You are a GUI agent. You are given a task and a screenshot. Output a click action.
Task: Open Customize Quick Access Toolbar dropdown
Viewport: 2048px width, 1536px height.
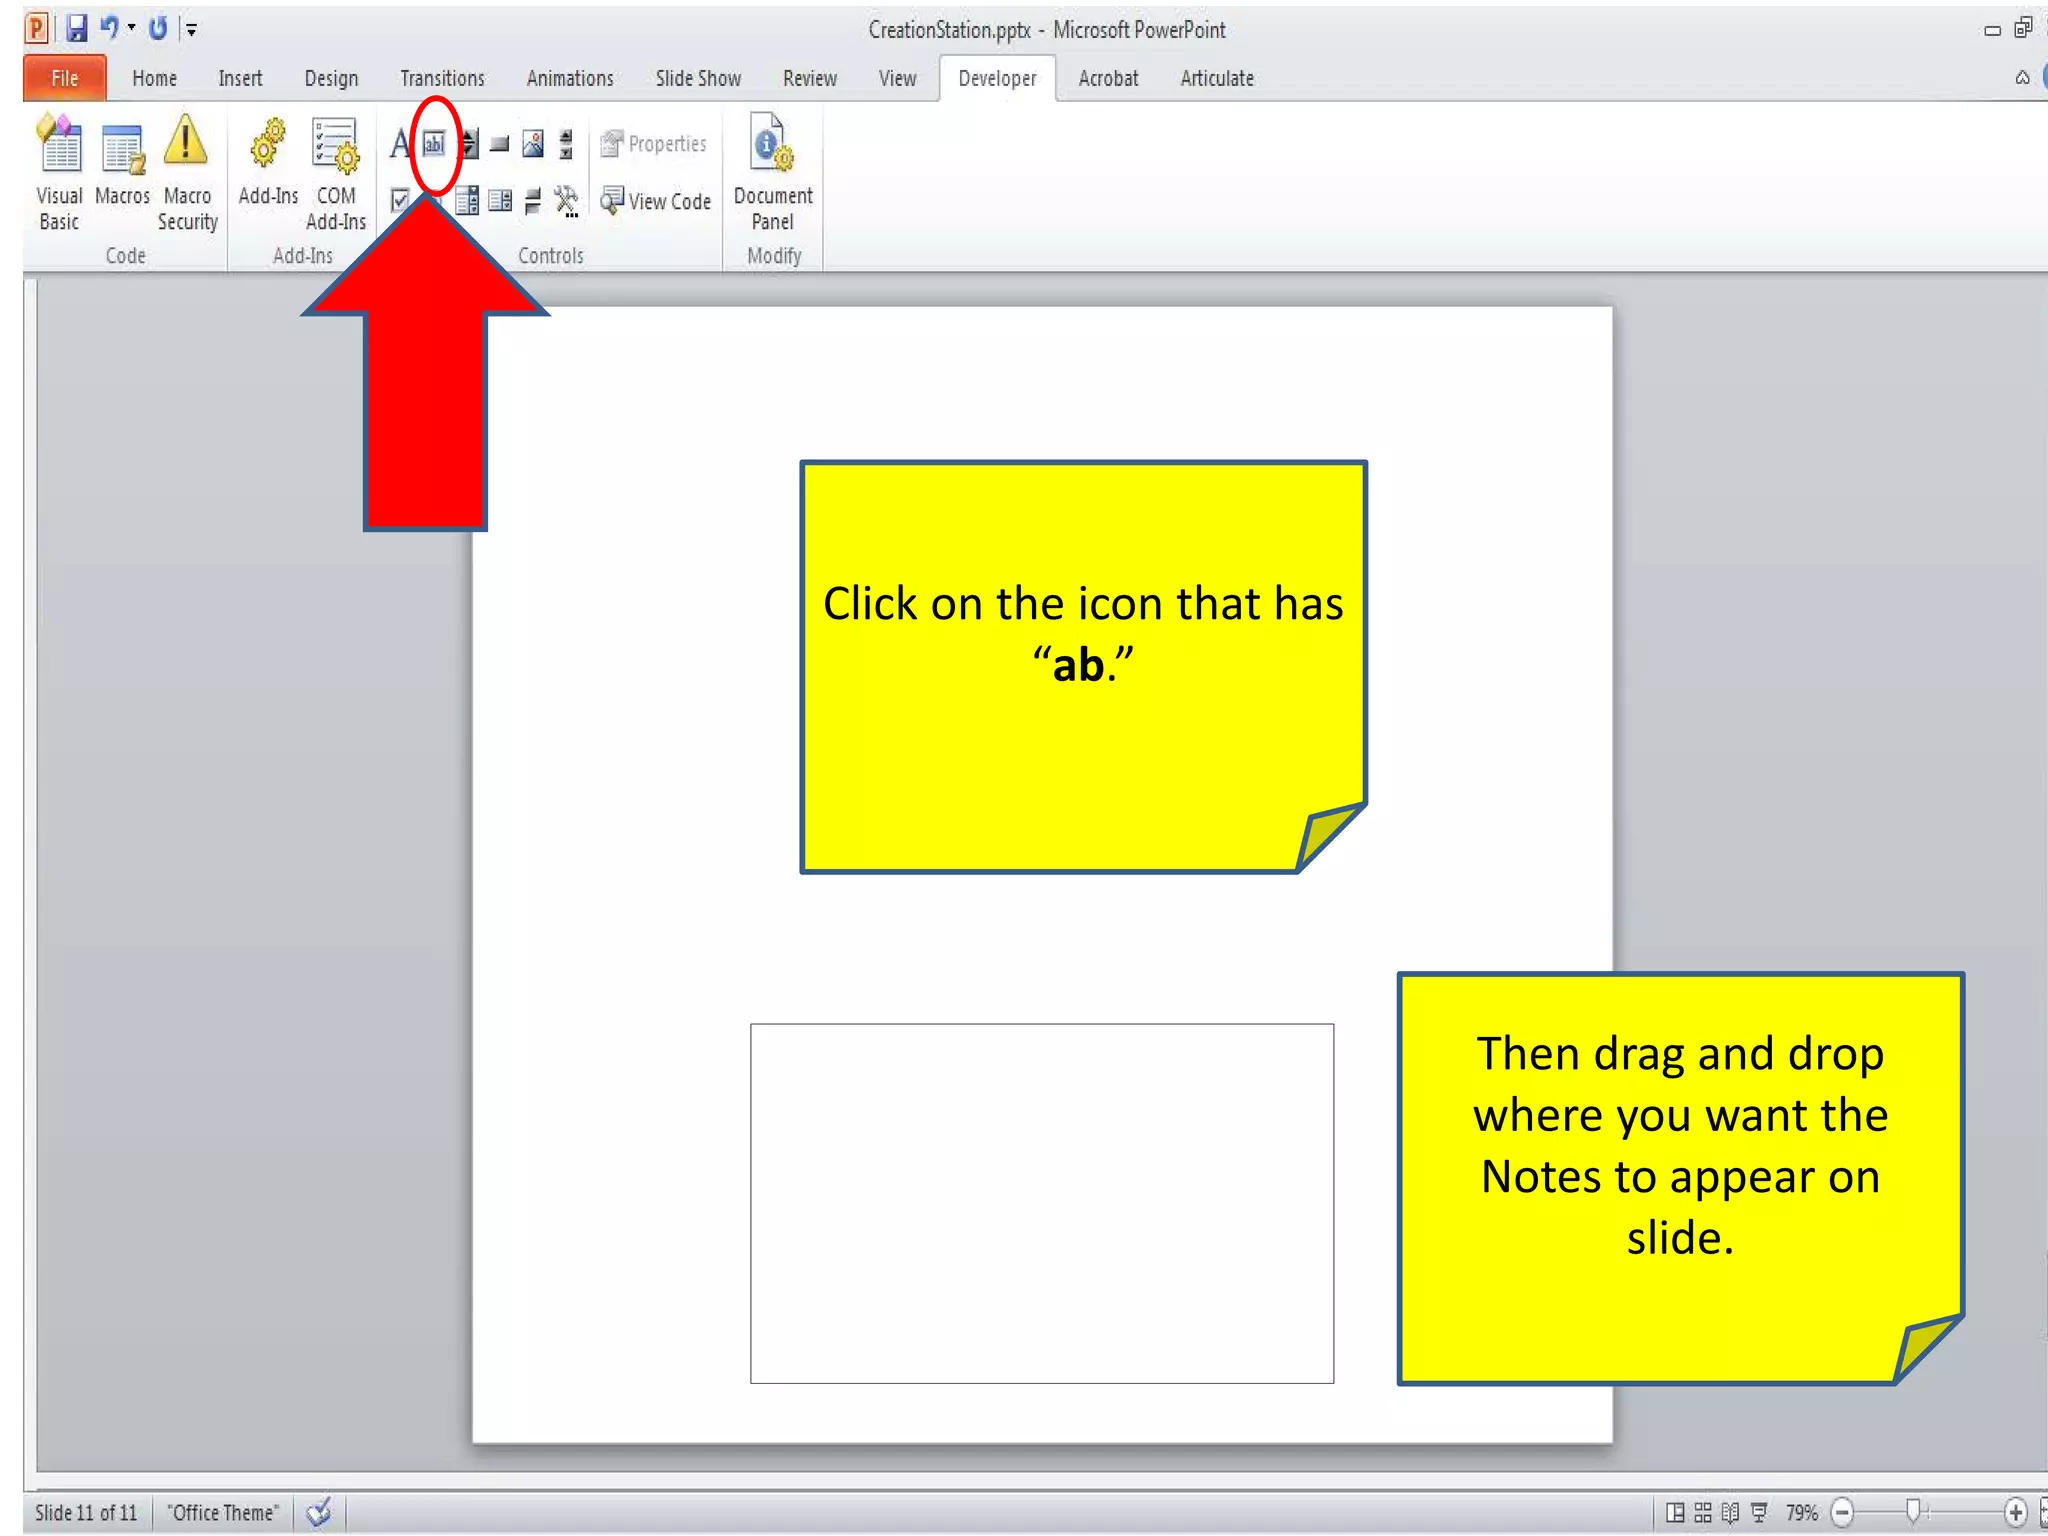(x=191, y=30)
